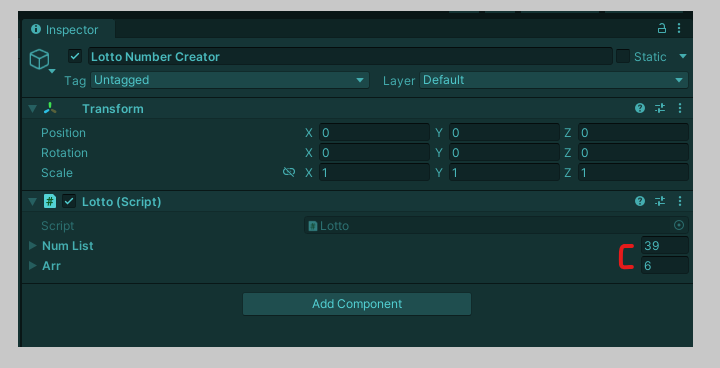Click the Layer label
Viewport: 720px width, 368px height.
399,81
